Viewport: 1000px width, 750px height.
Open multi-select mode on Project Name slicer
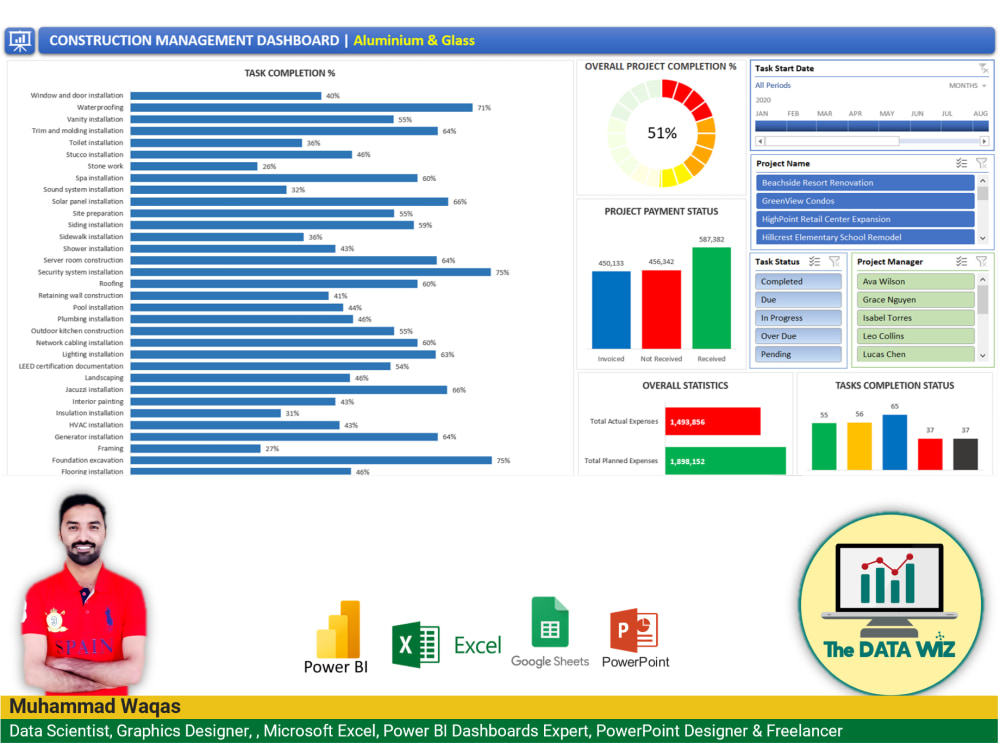coord(961,163)
